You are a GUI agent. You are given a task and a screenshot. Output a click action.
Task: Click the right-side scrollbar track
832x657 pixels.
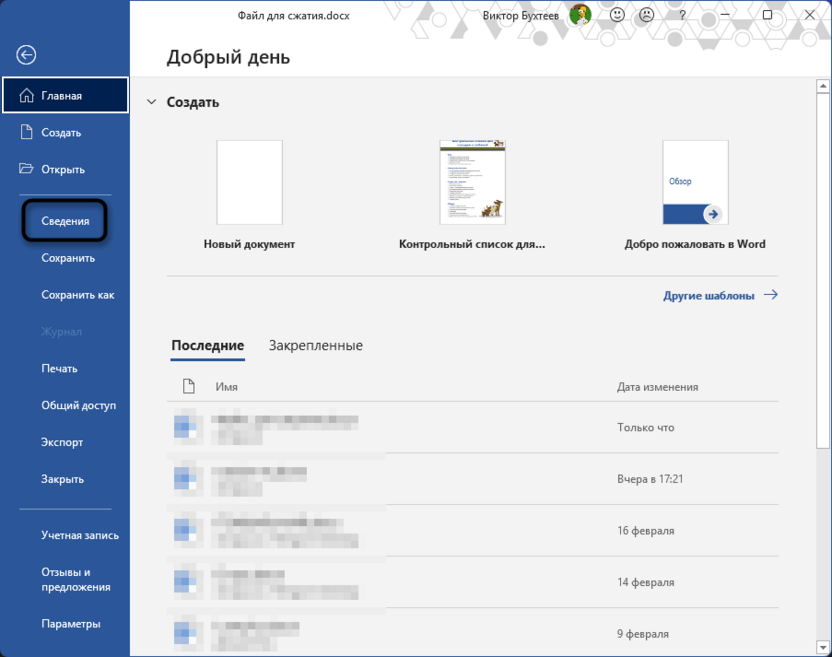824,400
